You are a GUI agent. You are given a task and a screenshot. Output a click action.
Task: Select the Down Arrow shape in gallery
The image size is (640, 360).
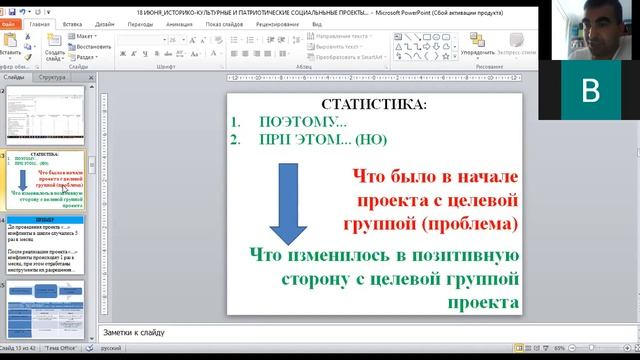point(436,47)
